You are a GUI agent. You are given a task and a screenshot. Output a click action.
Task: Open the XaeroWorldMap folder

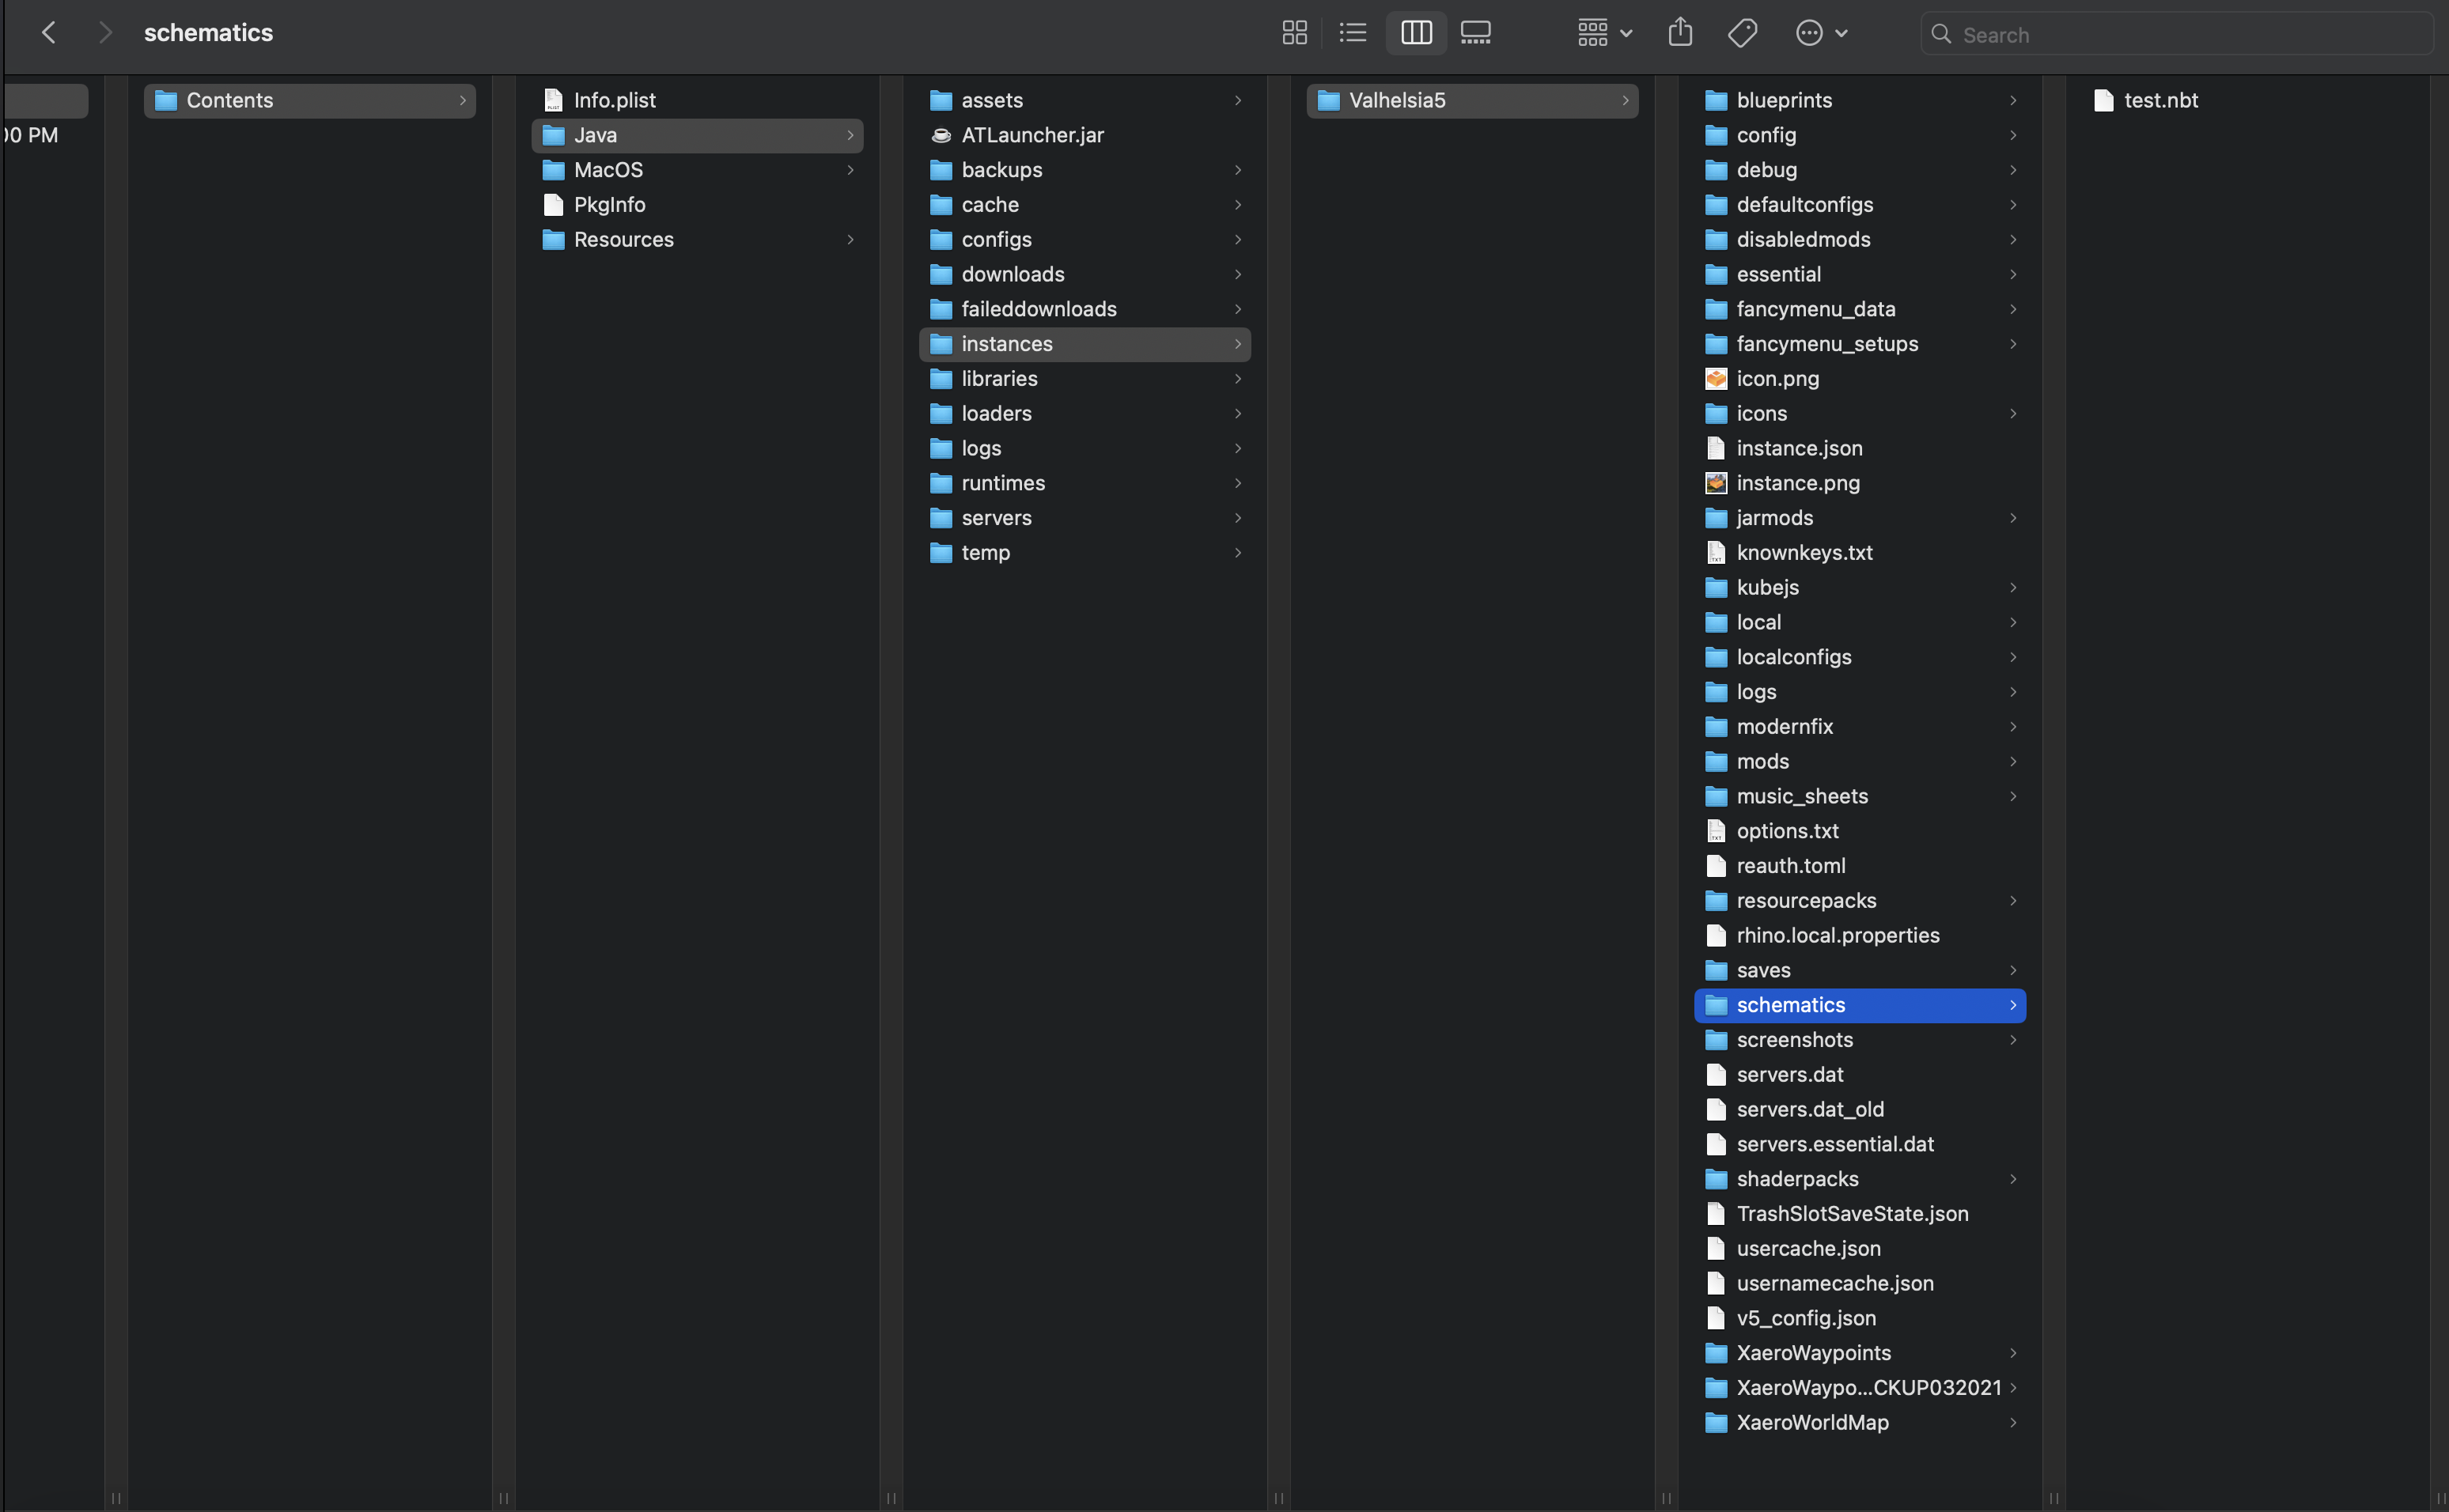click(x=1812, y=1422)
